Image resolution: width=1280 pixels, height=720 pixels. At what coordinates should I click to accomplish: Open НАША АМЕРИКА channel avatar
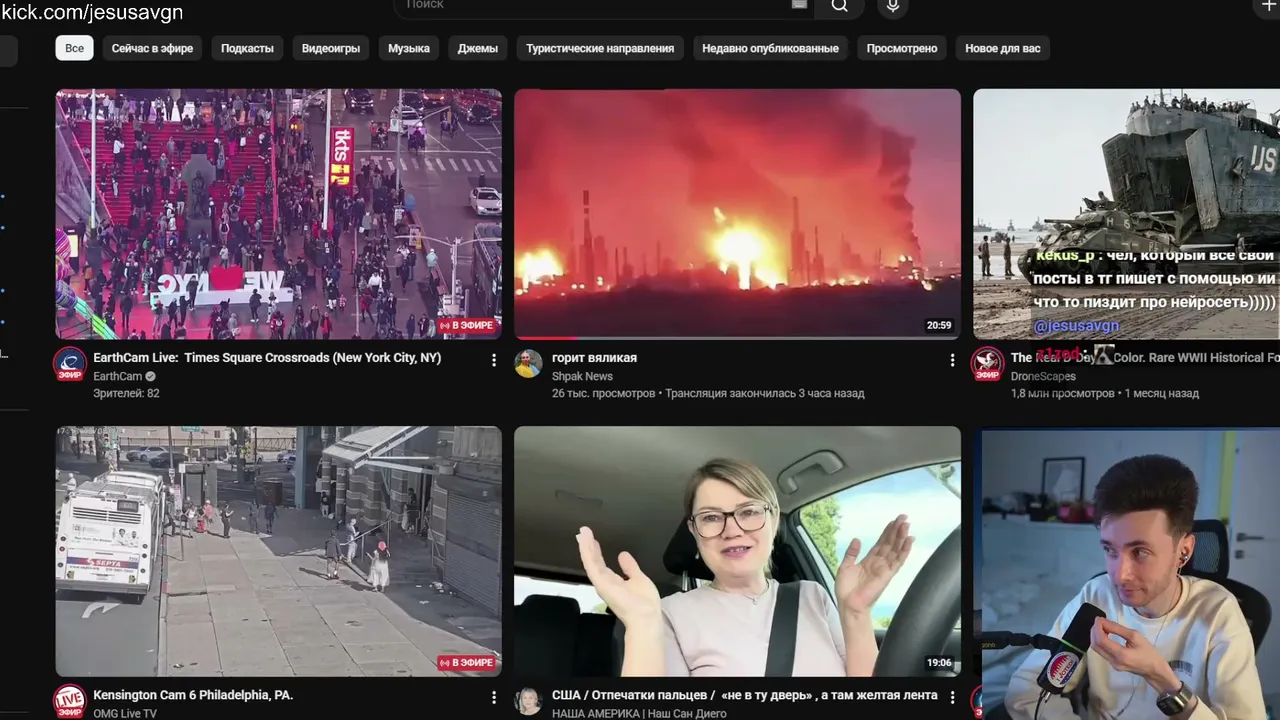[x=528, y=701]
